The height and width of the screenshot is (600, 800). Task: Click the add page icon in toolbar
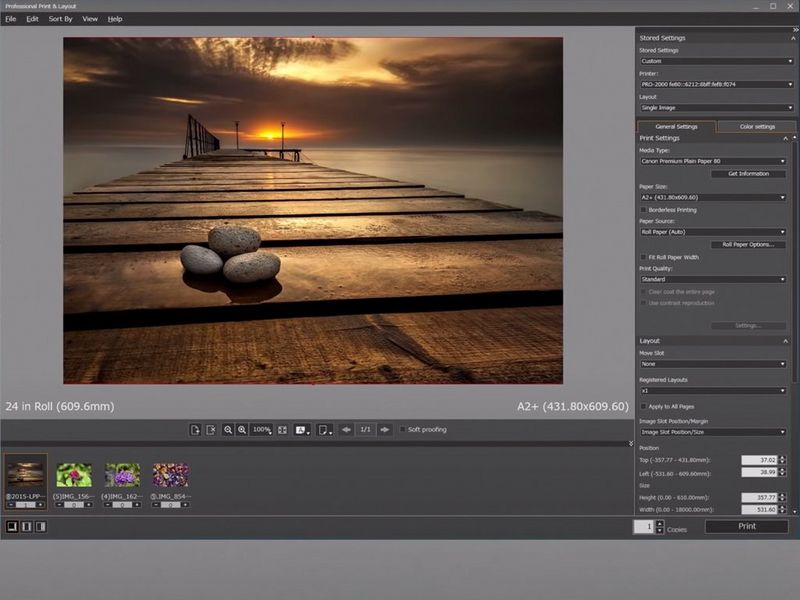196,429
